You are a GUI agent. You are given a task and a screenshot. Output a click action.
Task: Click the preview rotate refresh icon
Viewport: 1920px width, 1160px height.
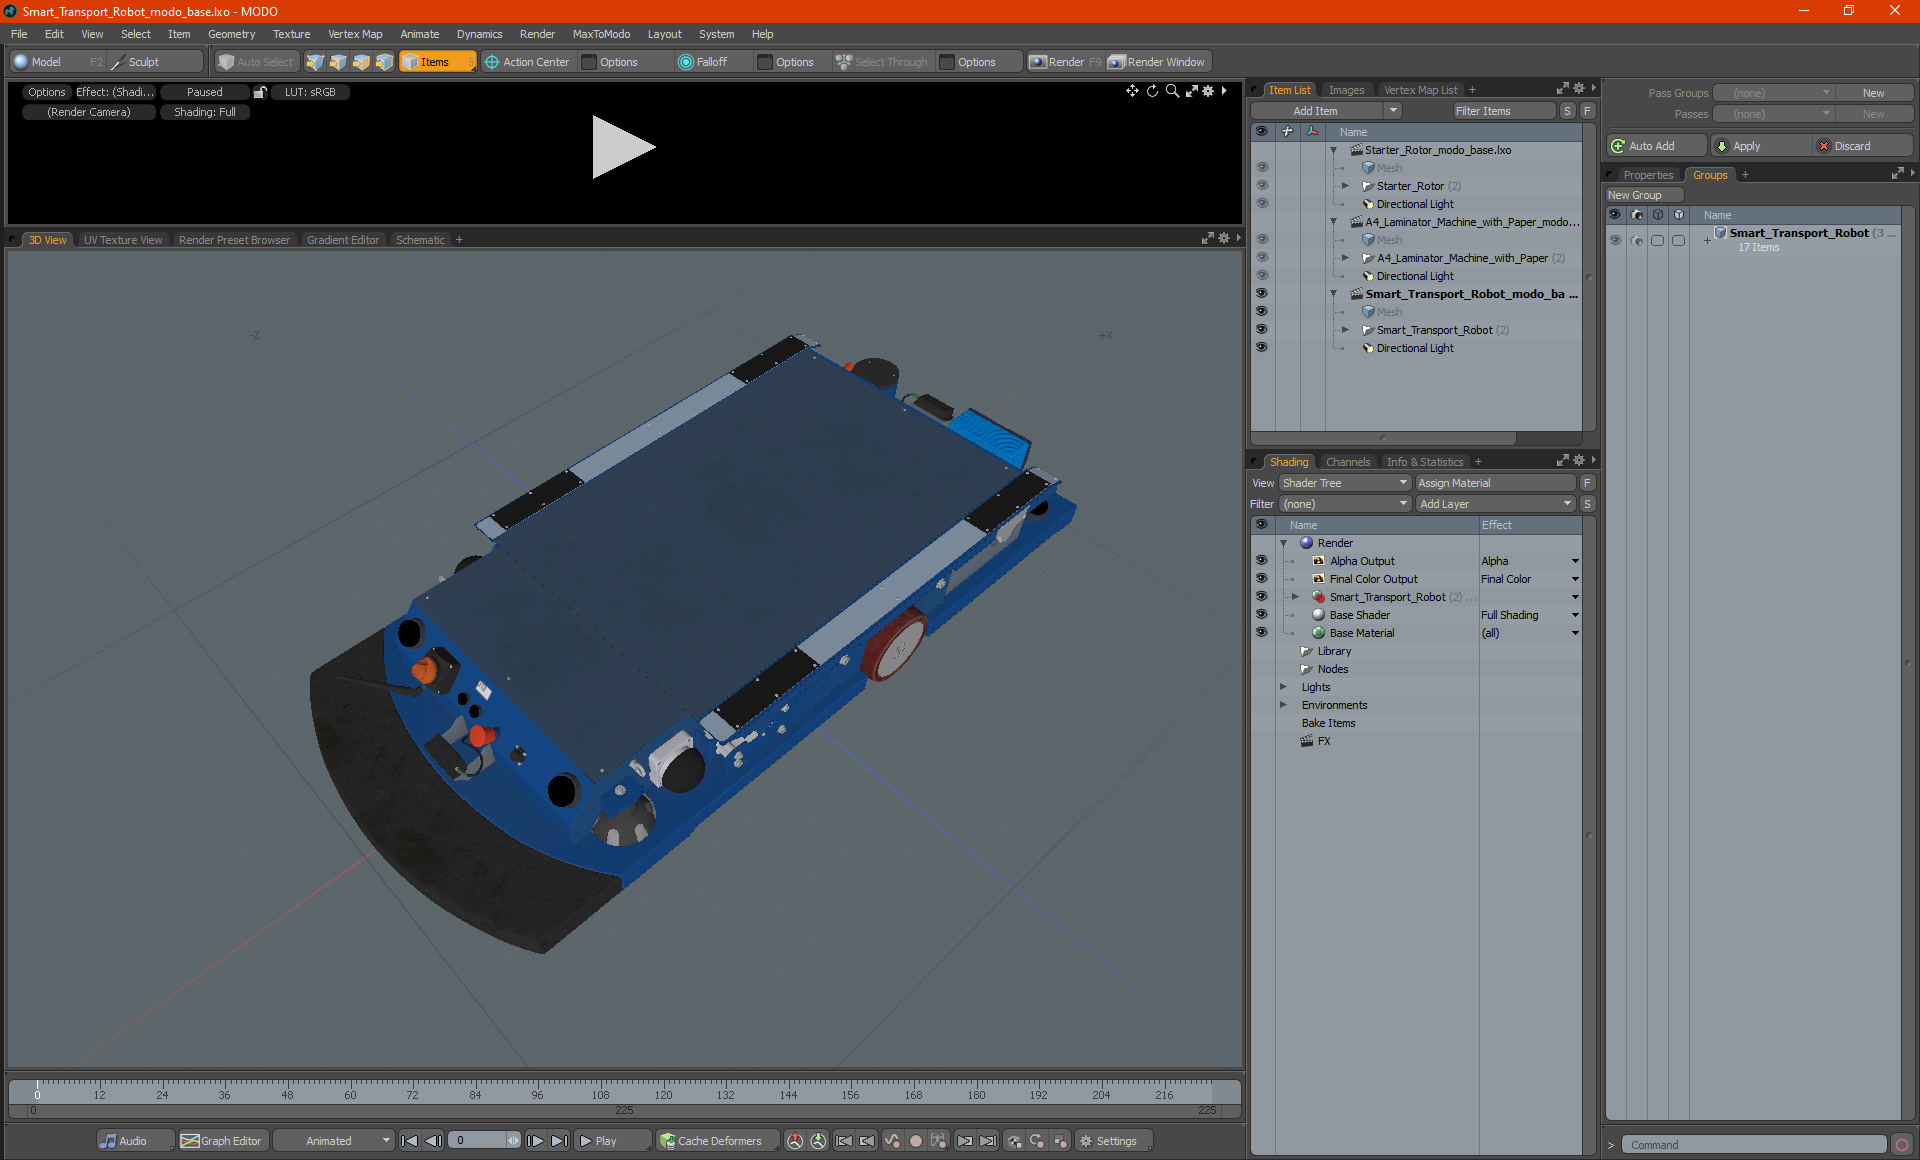tap(1152, 91)
